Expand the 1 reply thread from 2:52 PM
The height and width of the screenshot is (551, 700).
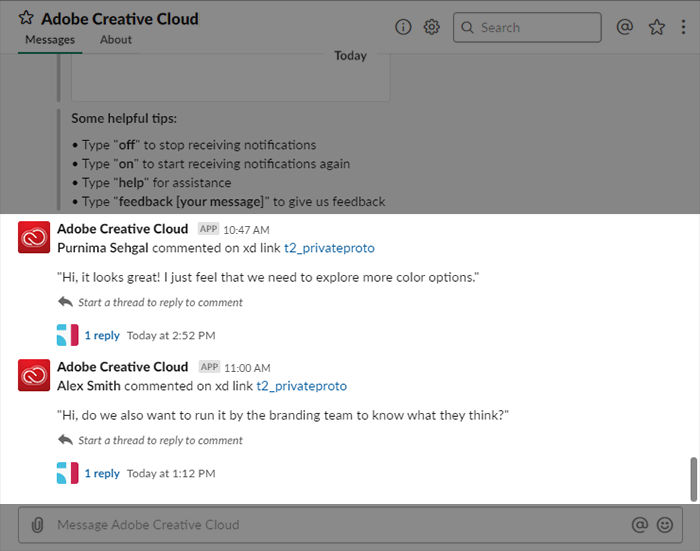pyautogui.click(x=101, y=335)
